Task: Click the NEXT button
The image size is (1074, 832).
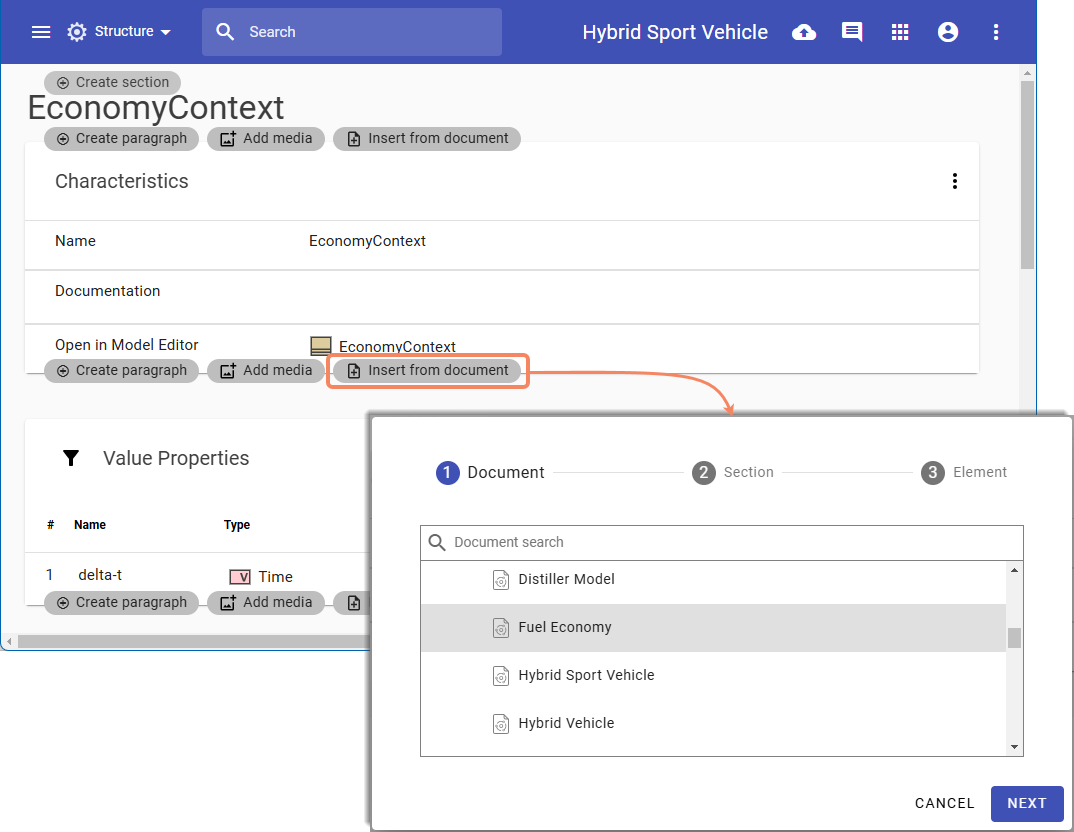Action: tap(1026, 804)
